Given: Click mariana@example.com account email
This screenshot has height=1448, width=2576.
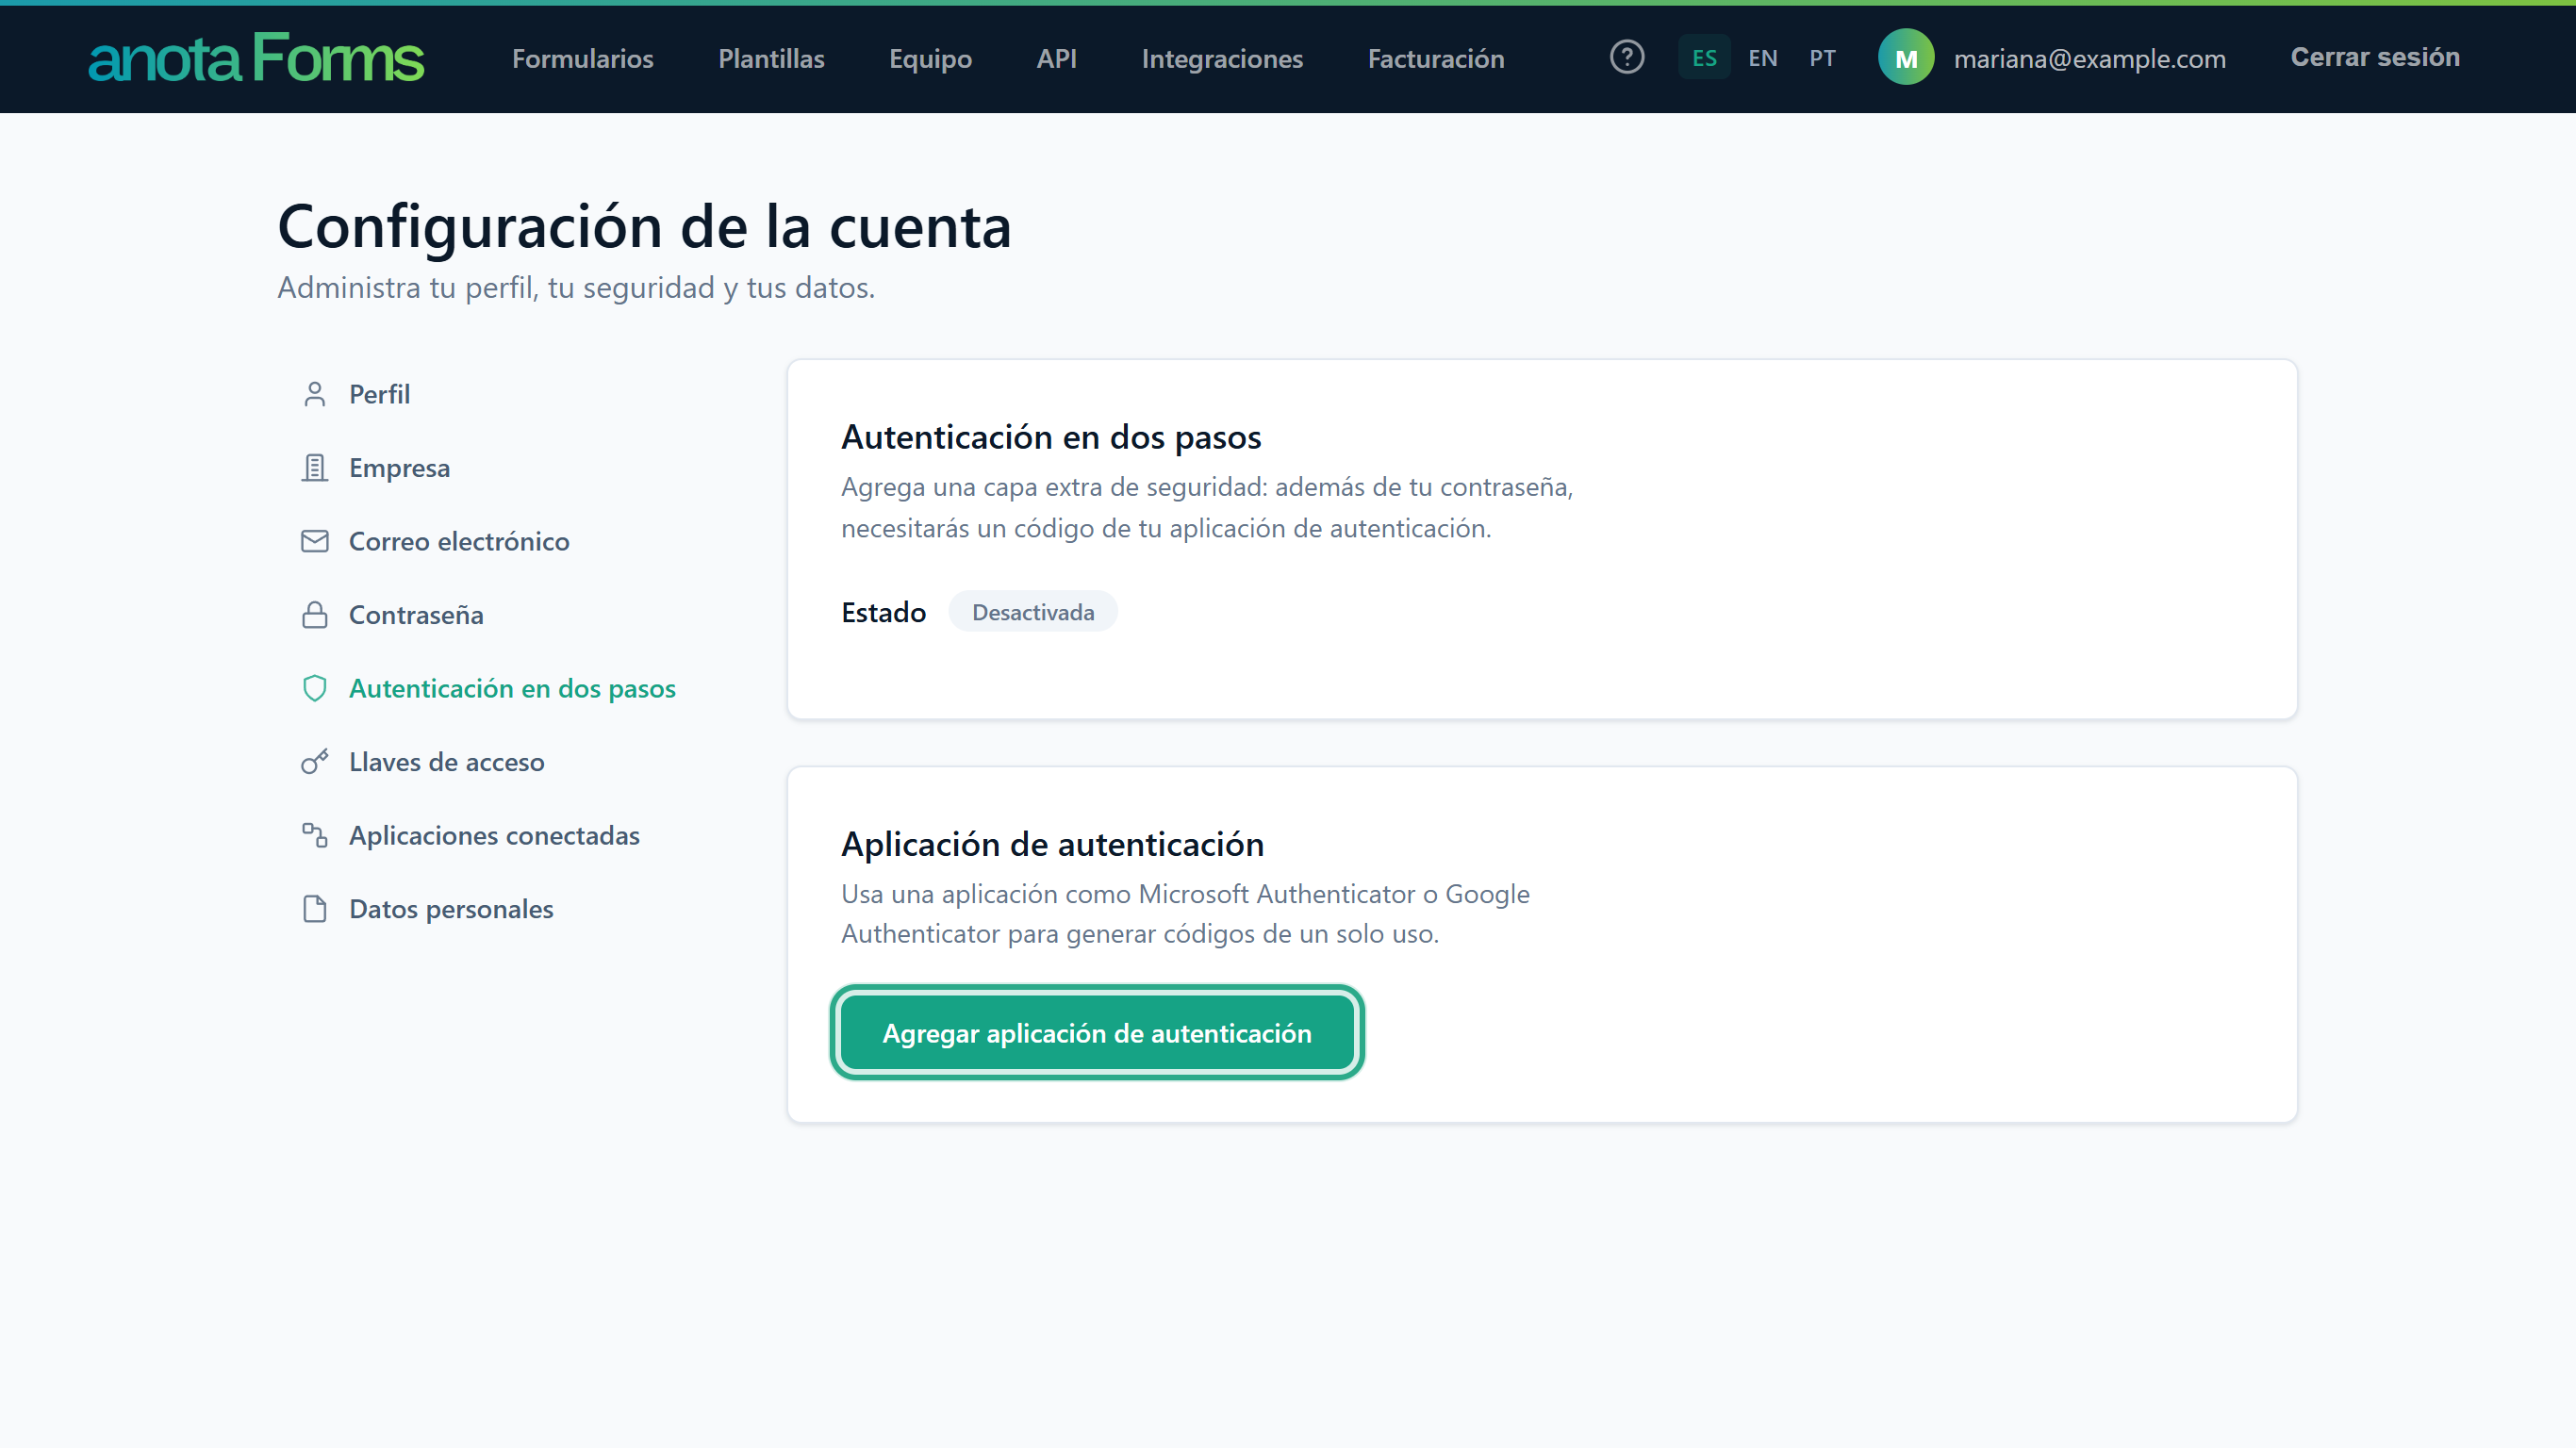Looking at the screenshot, I should pyautogui.click(x=2090, y=58).
